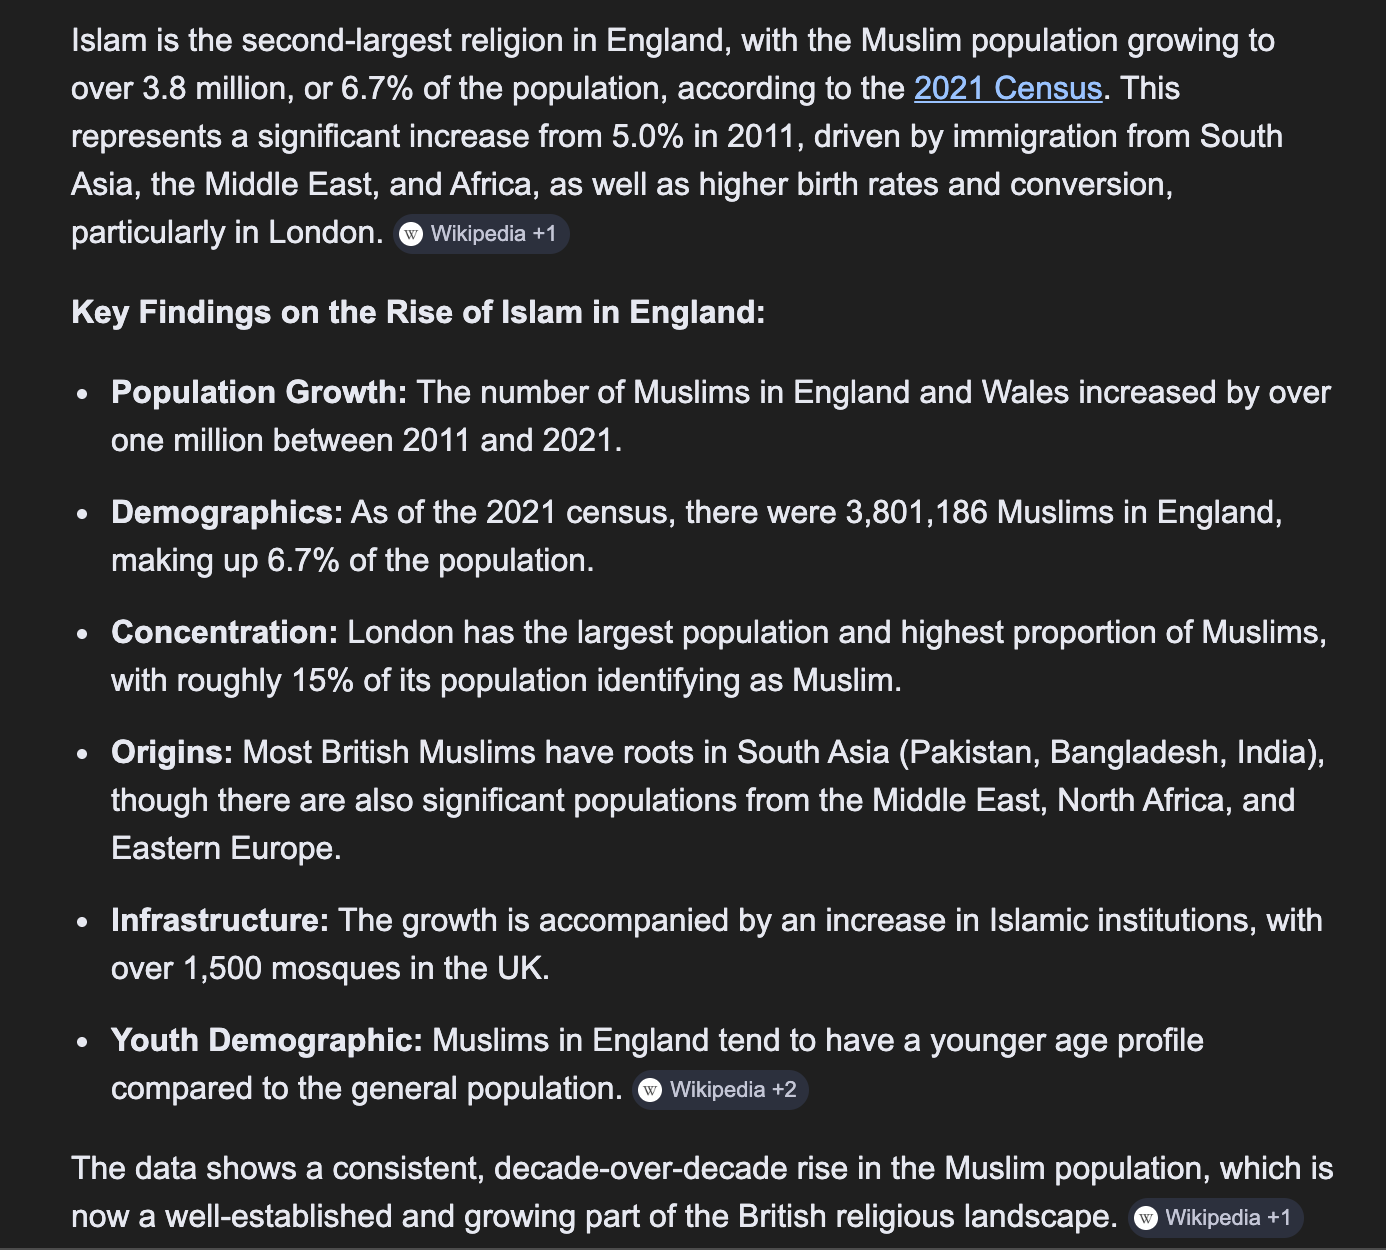Click "second-largest religion" in the opening sentence
The height and width of the screenshot is (1250, 1386).
point(419,41)
